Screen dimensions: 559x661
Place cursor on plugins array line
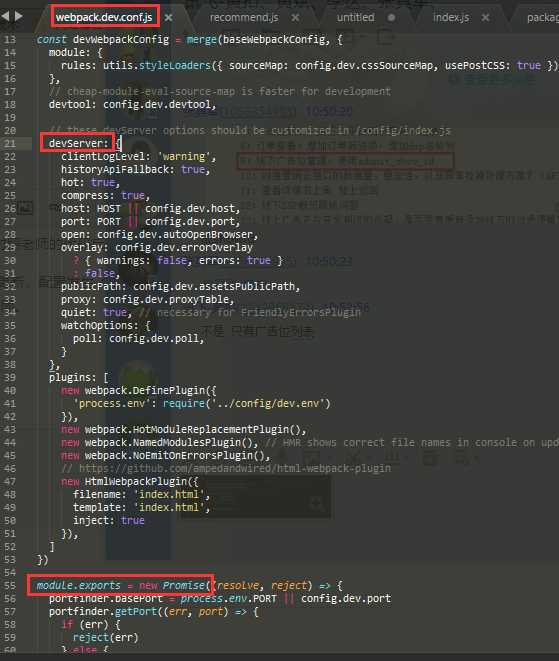point(78,377)
